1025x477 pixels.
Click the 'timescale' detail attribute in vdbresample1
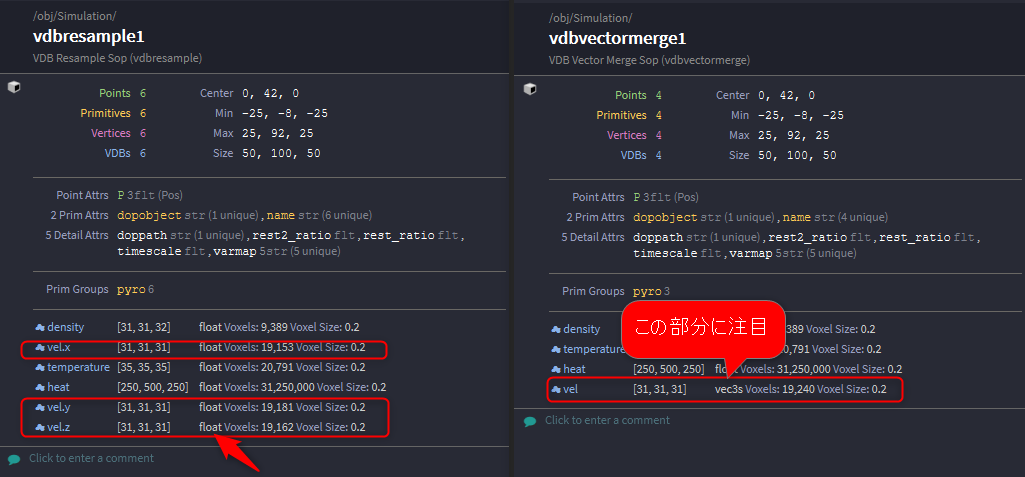tap(150, 252)
